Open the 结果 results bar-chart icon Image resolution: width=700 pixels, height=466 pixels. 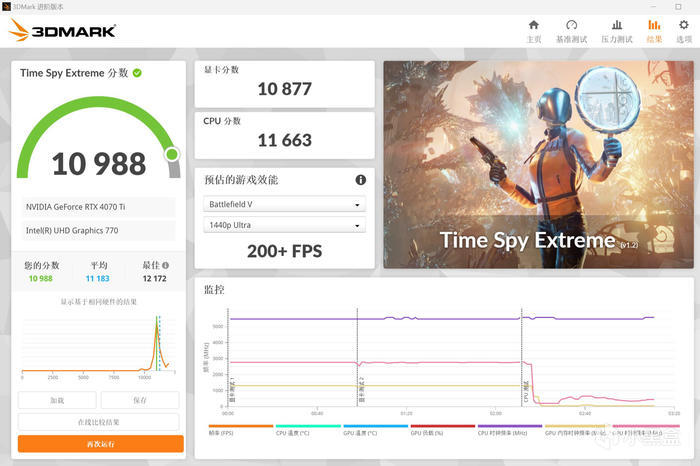(654, 25)
